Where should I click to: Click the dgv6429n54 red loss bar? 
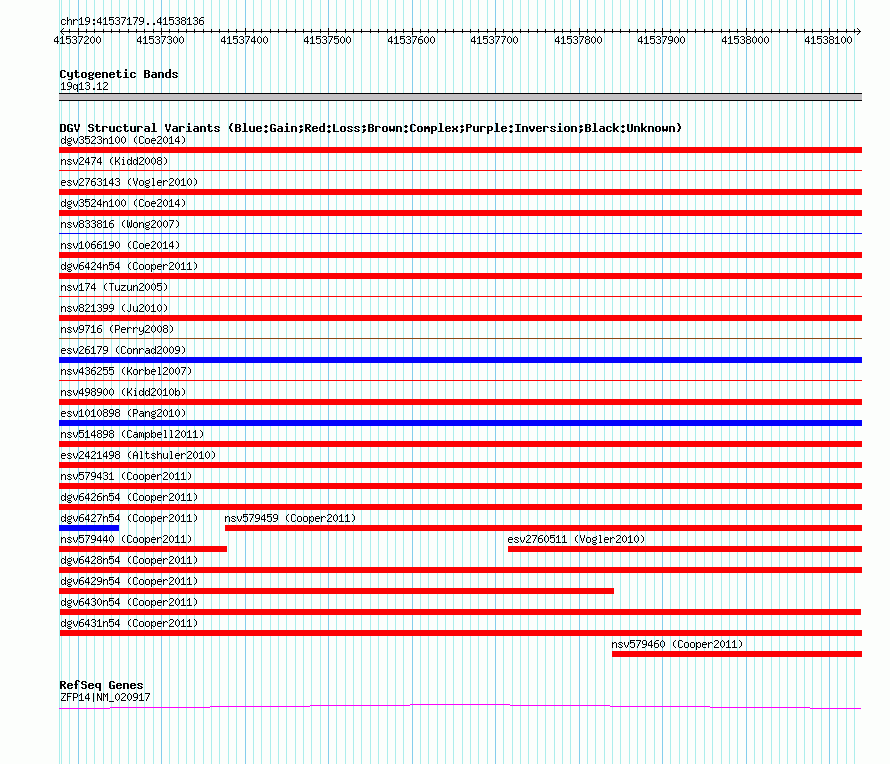pyautogui.click(x=337, y=591)
